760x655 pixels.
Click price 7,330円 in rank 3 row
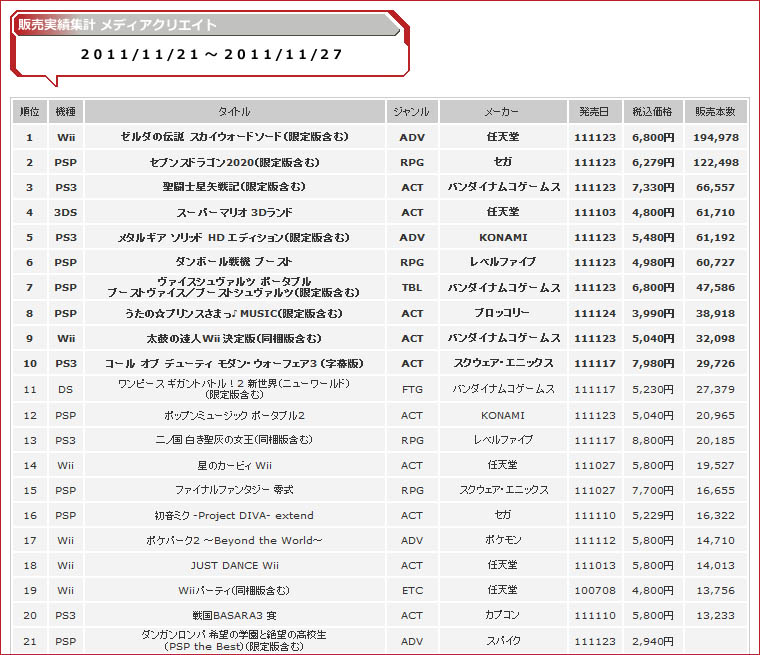[653, 188]
